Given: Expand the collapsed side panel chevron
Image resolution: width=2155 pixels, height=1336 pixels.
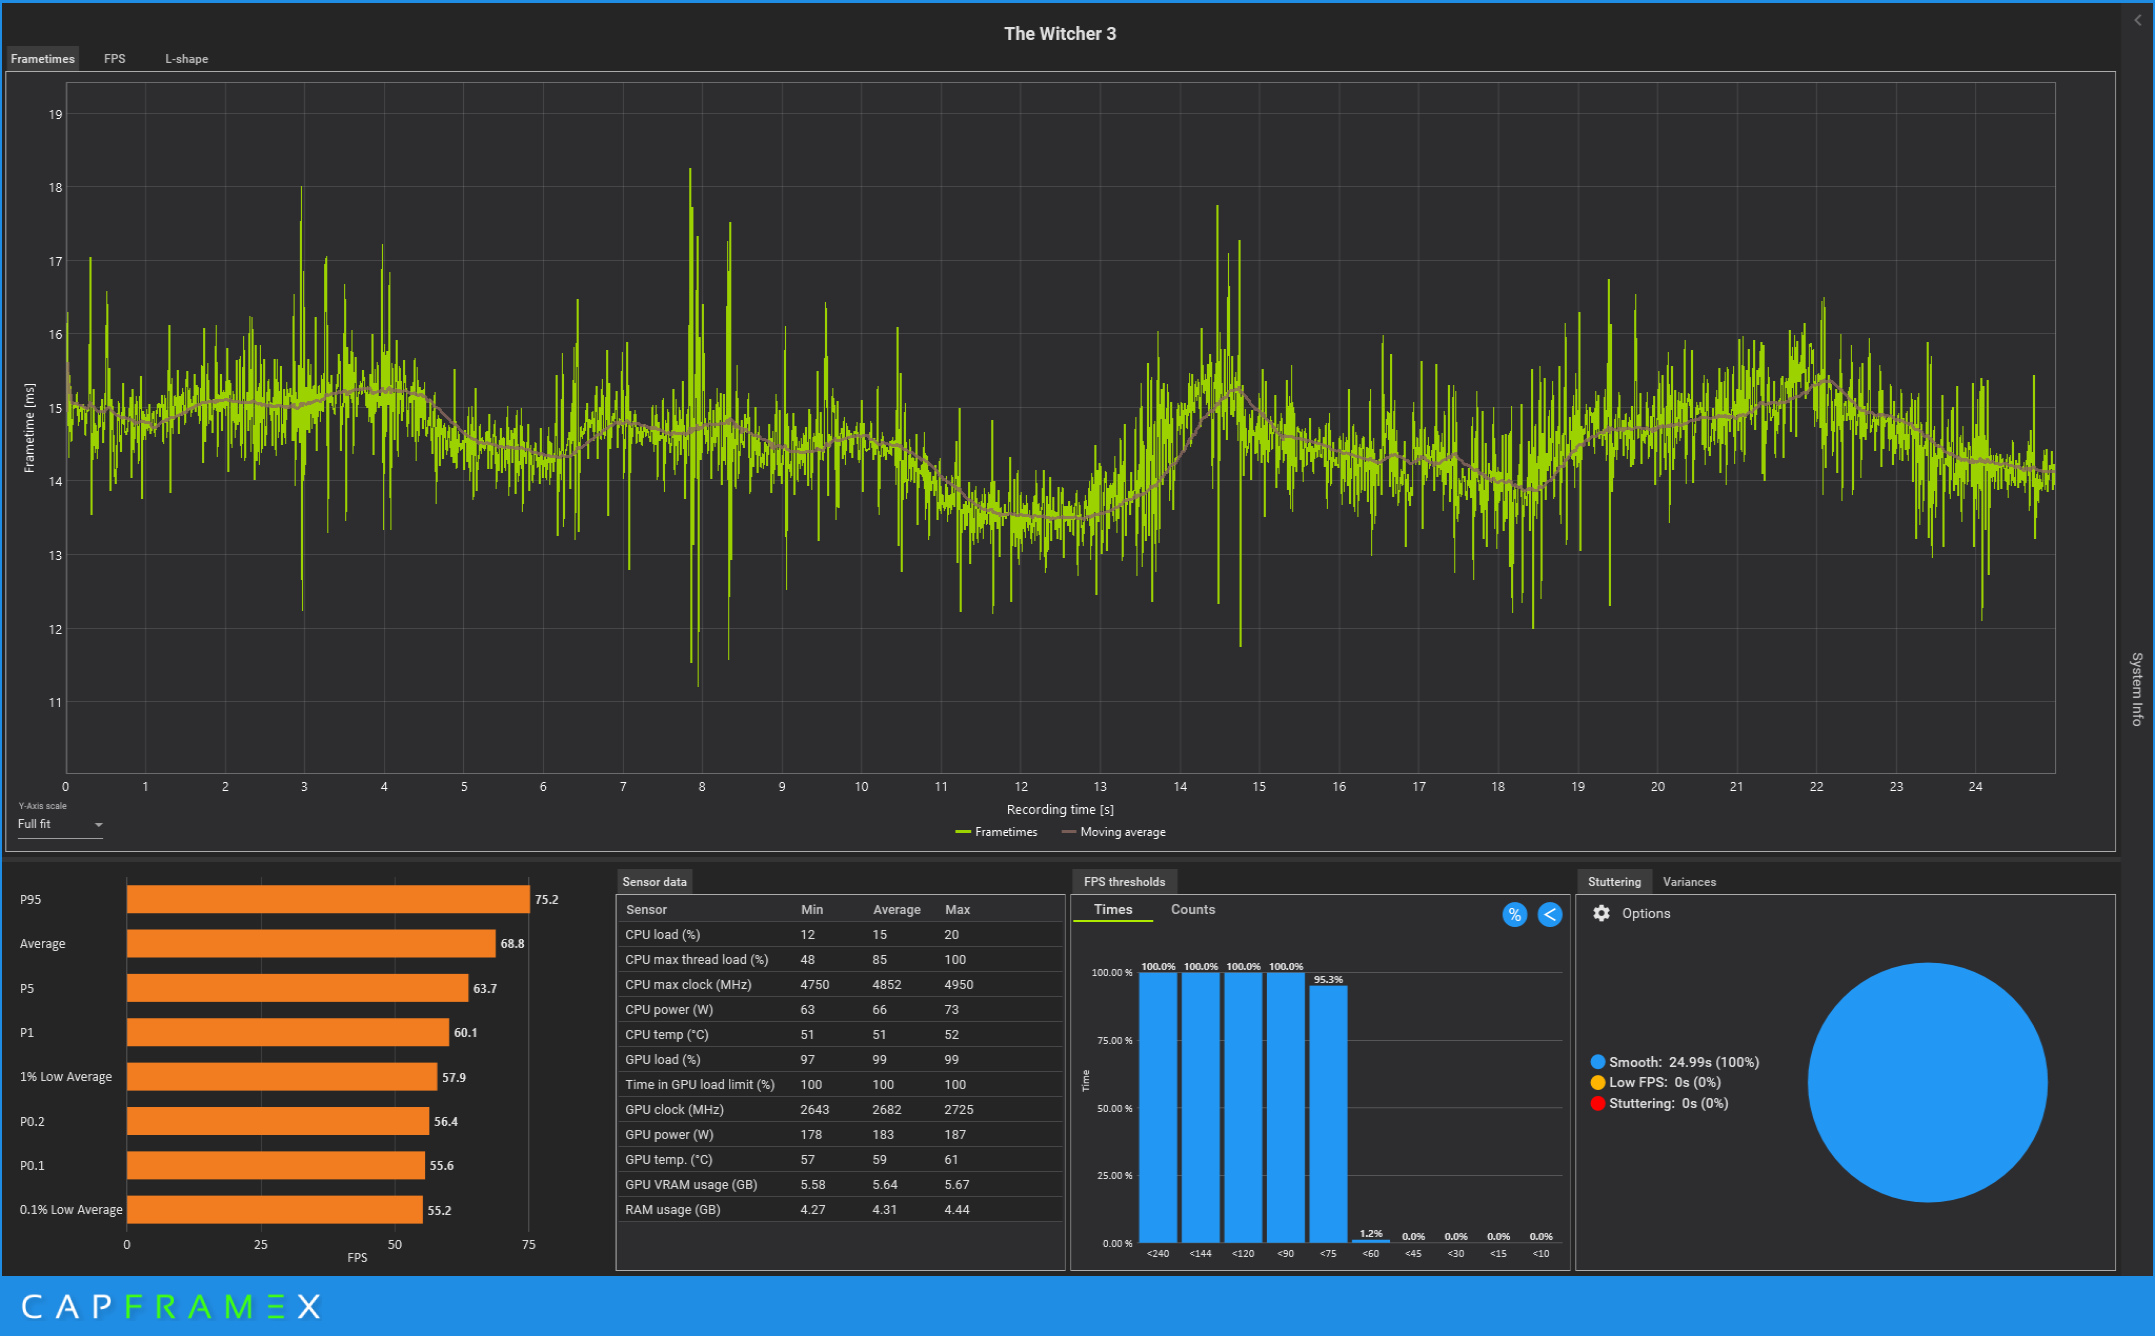Looking at the screenshot, I should click(x=2137, y=20).
